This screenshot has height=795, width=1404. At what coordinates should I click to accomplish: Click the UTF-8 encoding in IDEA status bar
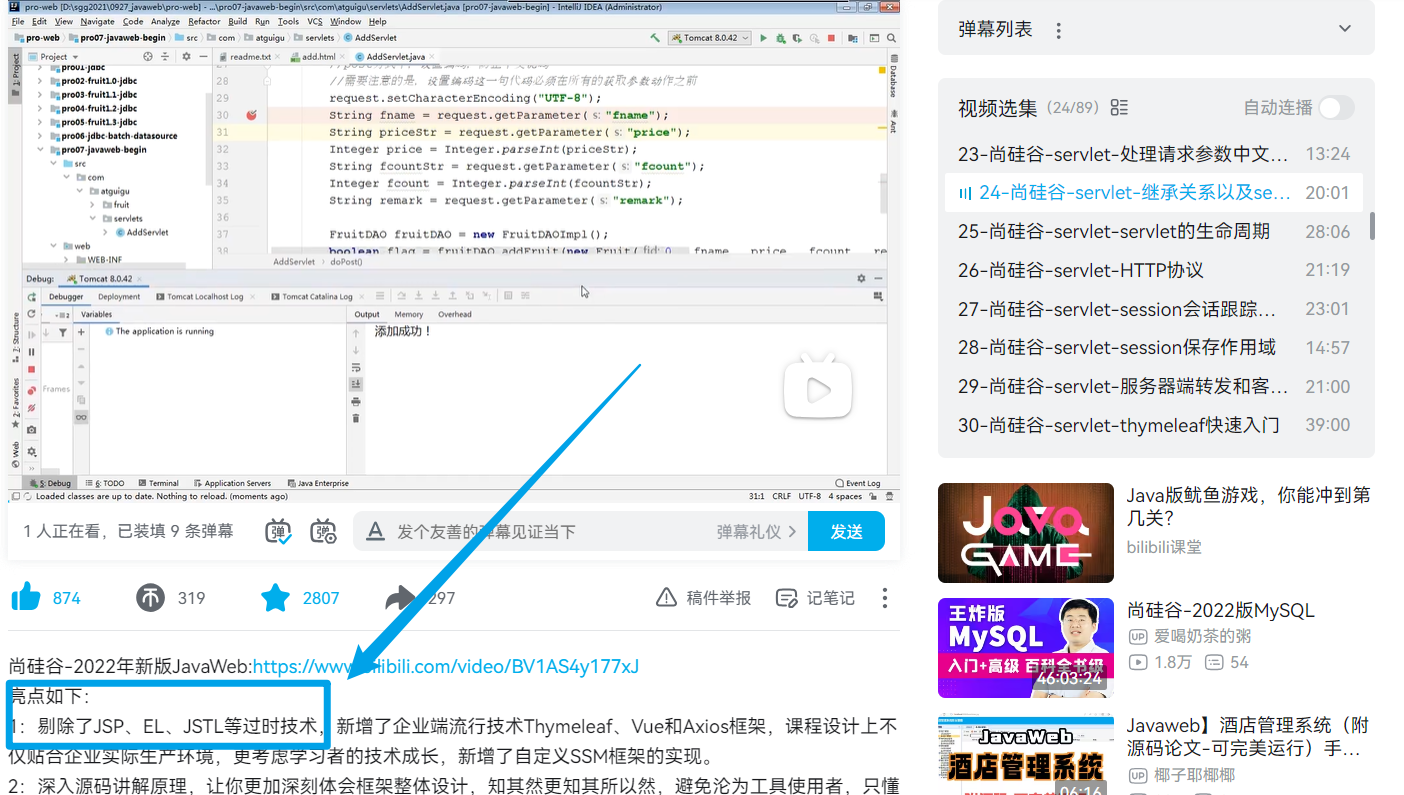[810, 496]
